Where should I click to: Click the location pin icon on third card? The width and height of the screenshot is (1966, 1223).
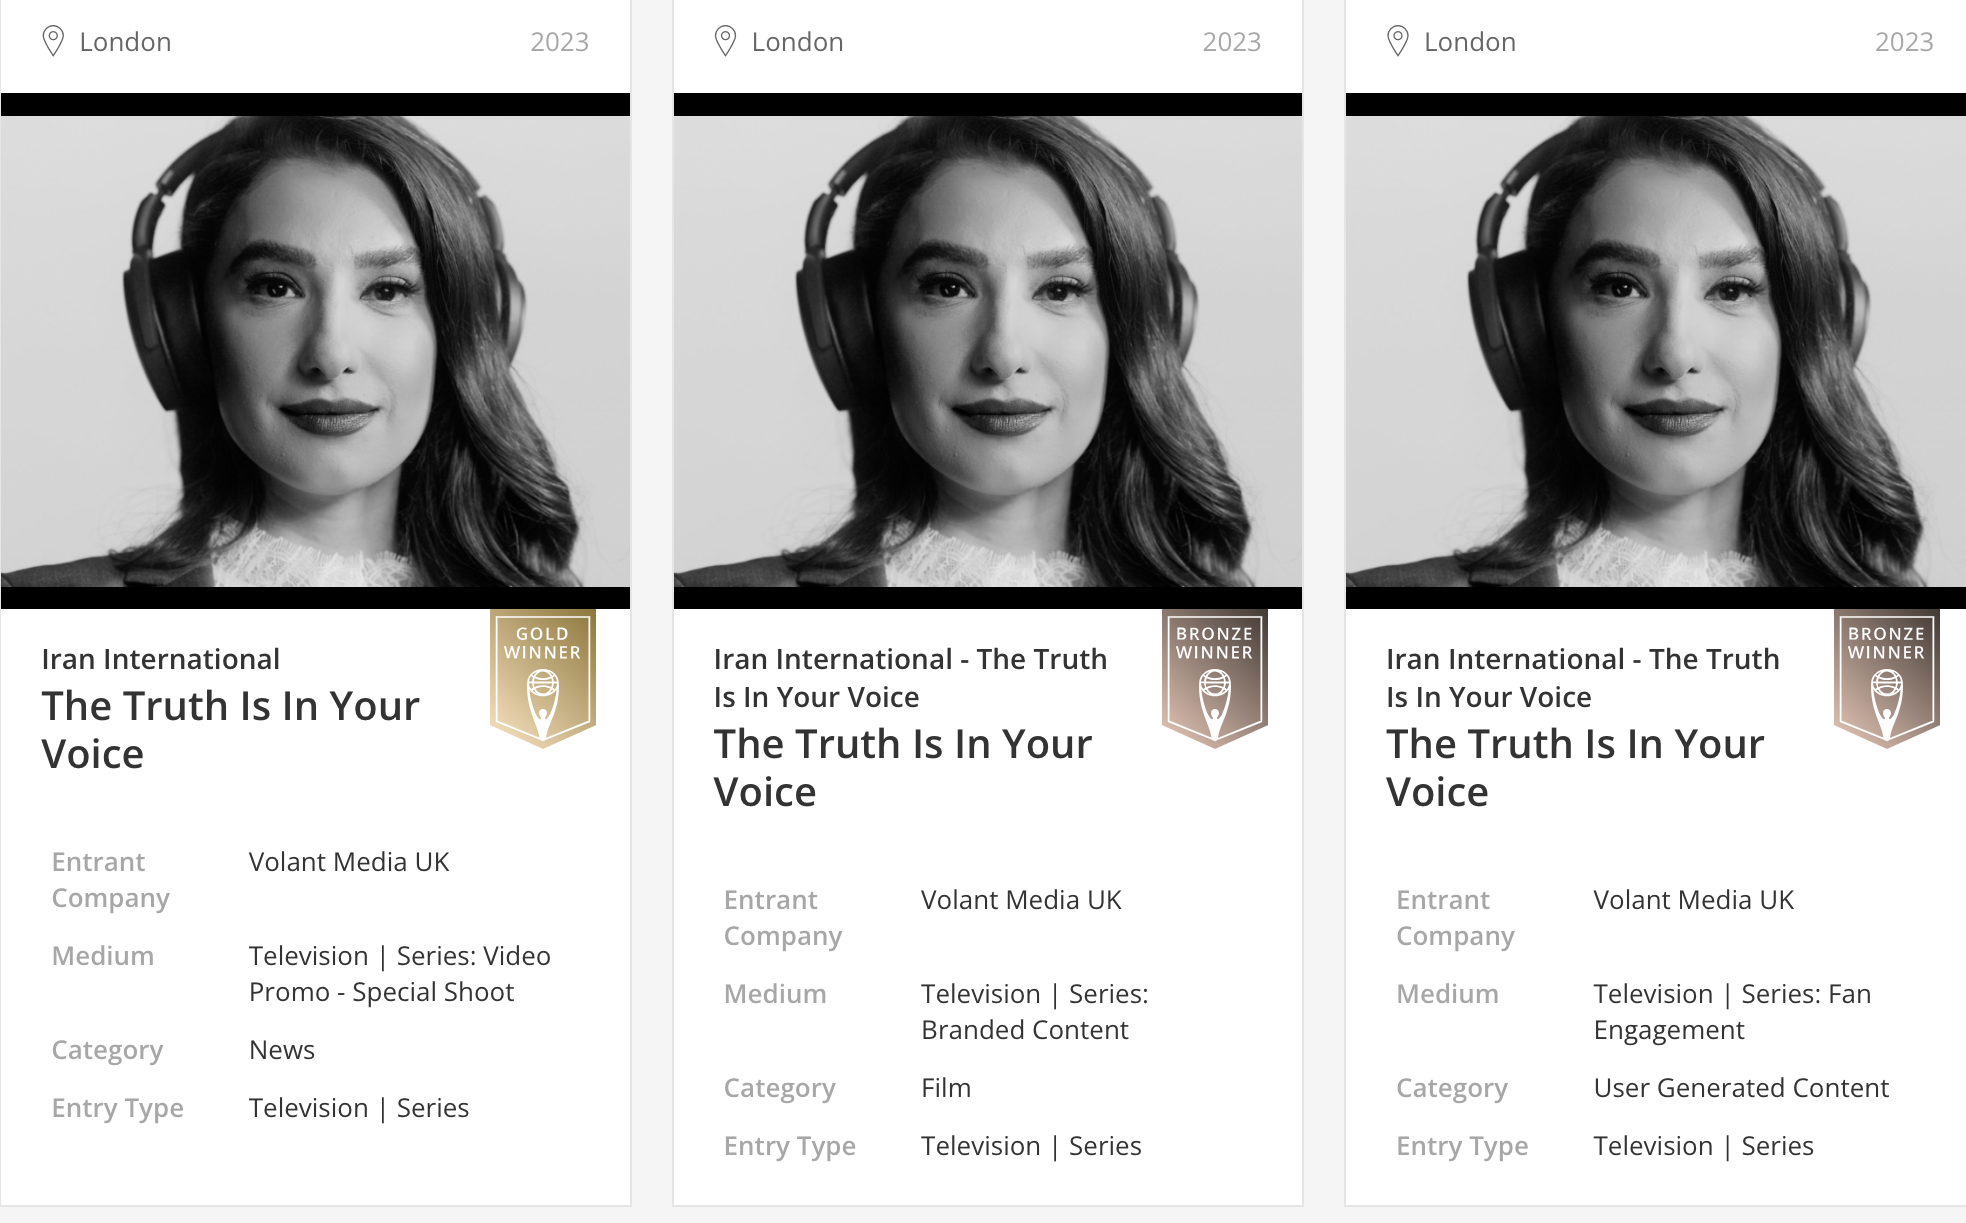[1398, 41]
